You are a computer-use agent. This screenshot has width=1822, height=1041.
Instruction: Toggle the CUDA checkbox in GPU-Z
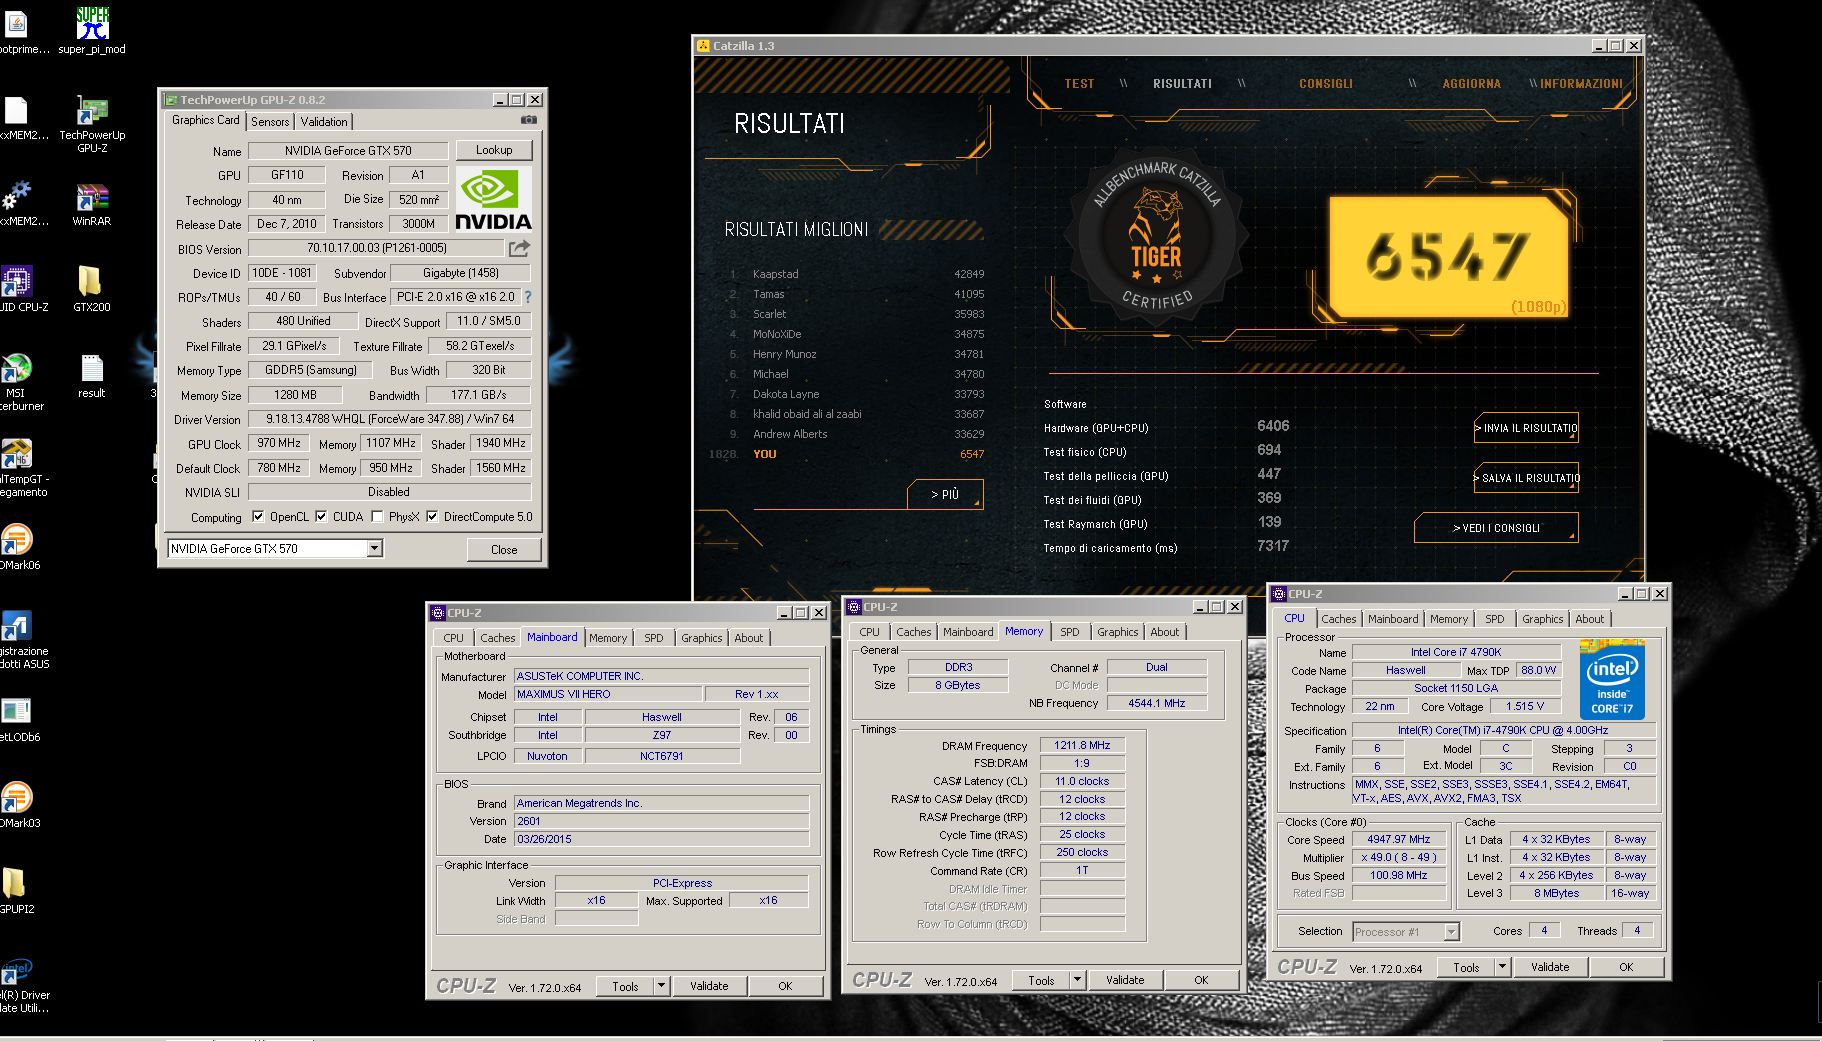(321, 517)
